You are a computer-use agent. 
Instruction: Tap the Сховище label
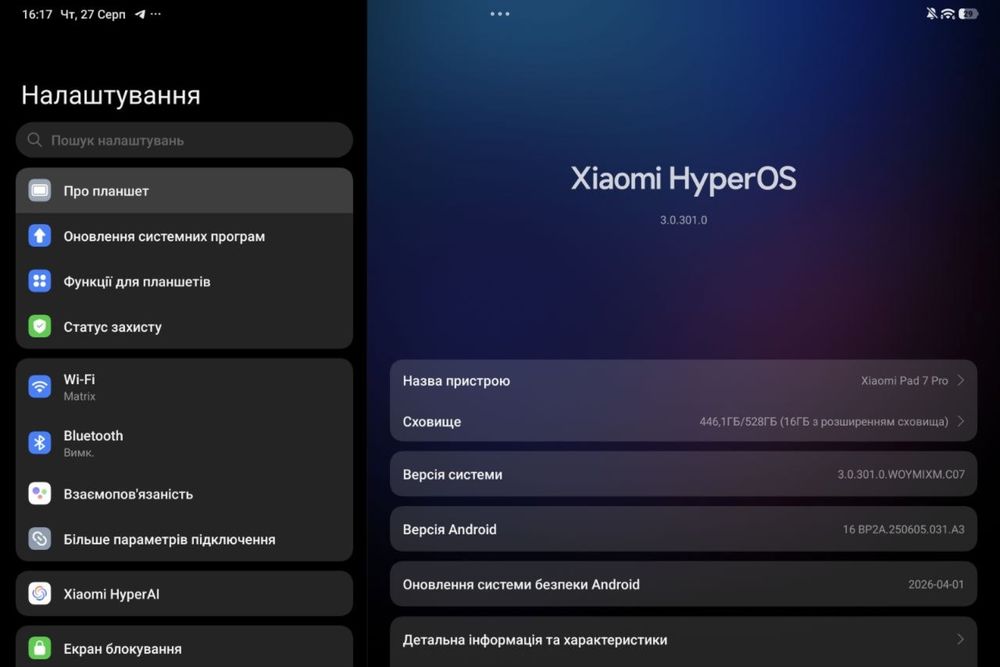[432, 421]
